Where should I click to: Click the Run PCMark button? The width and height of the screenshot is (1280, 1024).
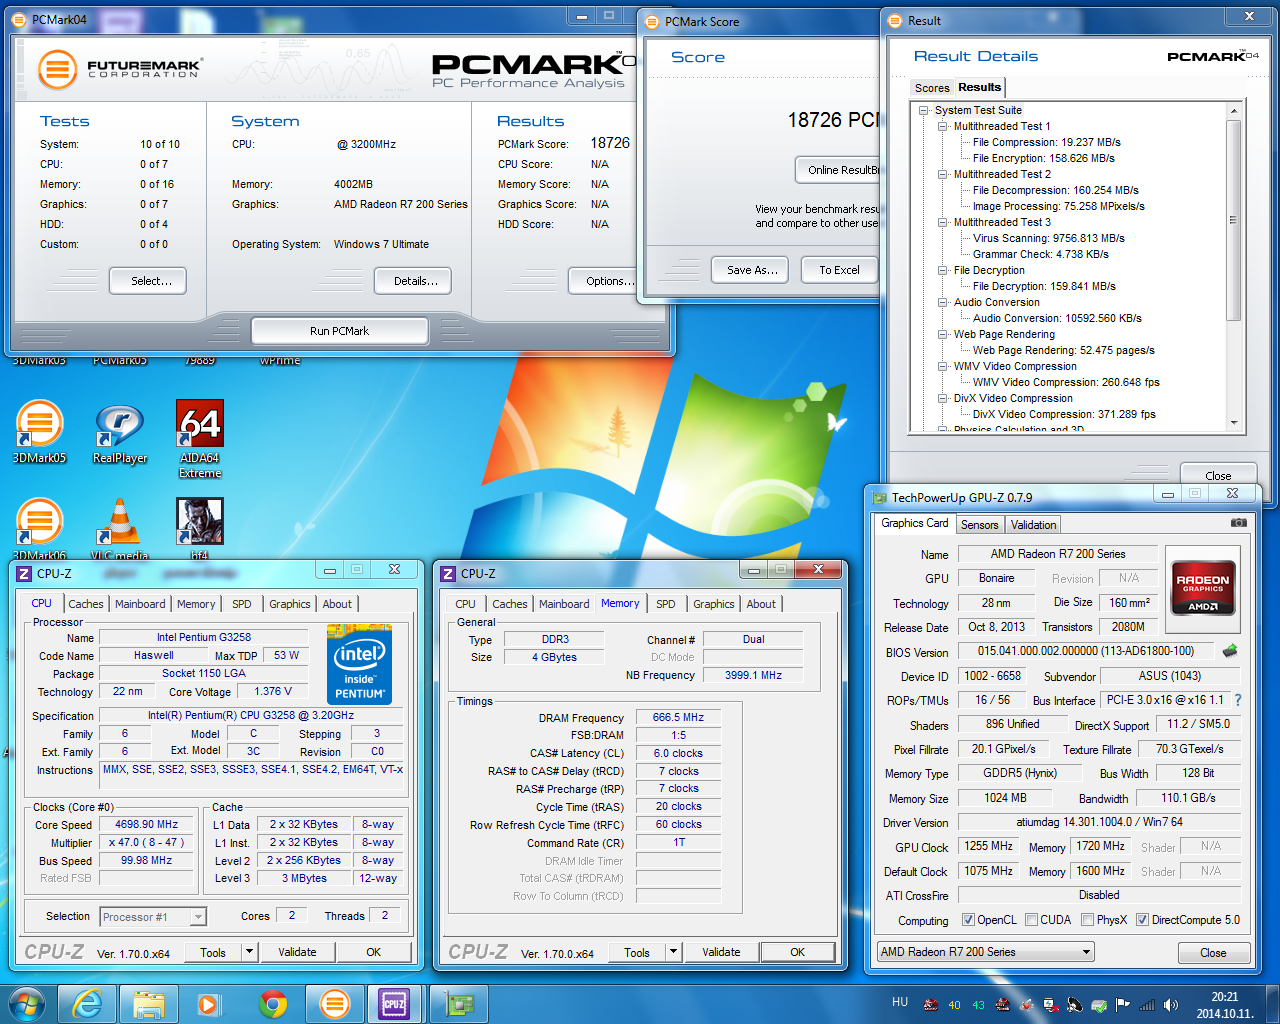pyautogui.click(x=340, y=331)
